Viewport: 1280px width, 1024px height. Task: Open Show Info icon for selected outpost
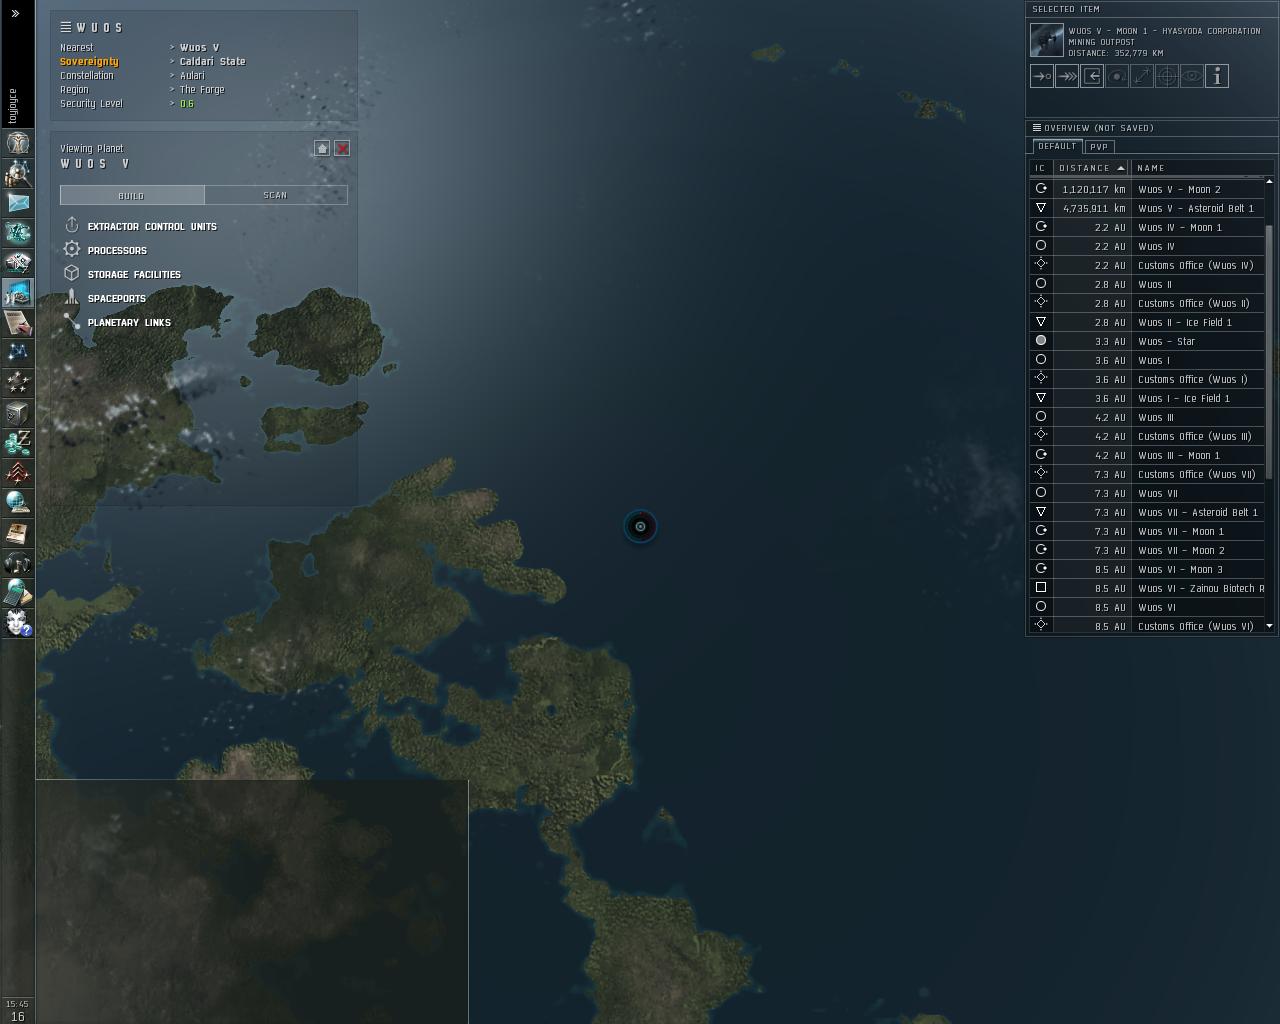pos(1217,76)
